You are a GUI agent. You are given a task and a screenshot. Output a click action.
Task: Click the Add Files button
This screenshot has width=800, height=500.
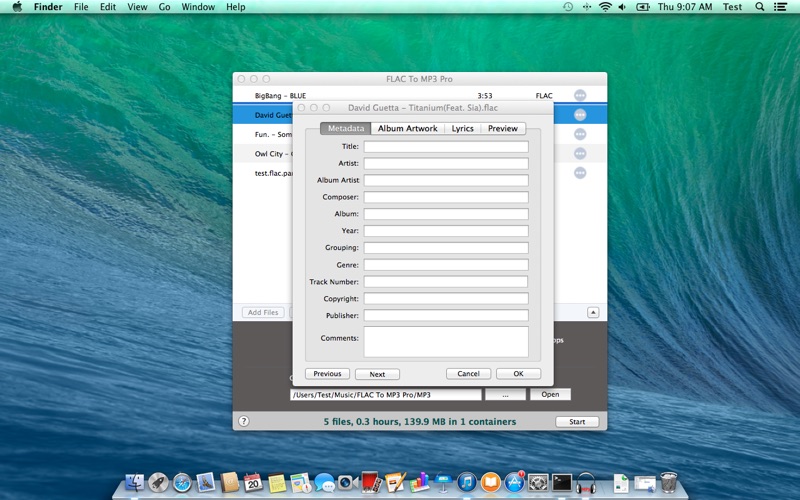263,312
